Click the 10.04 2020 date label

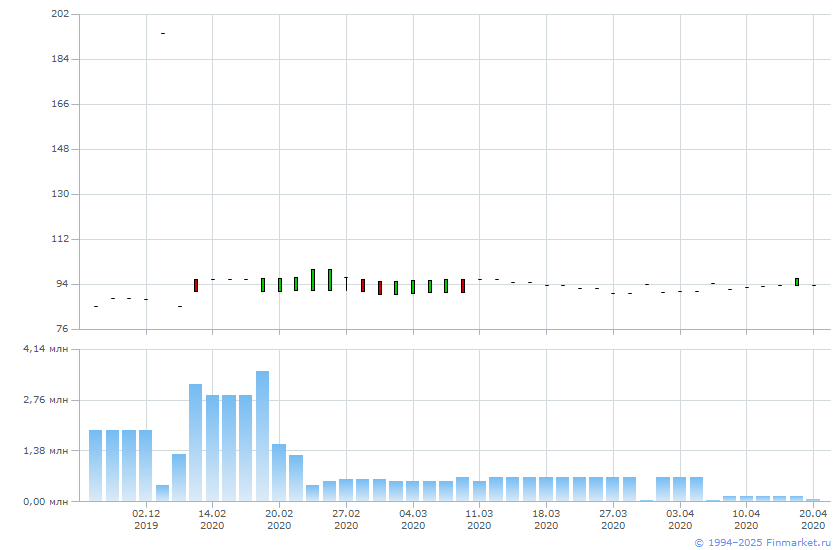[746, 519]
